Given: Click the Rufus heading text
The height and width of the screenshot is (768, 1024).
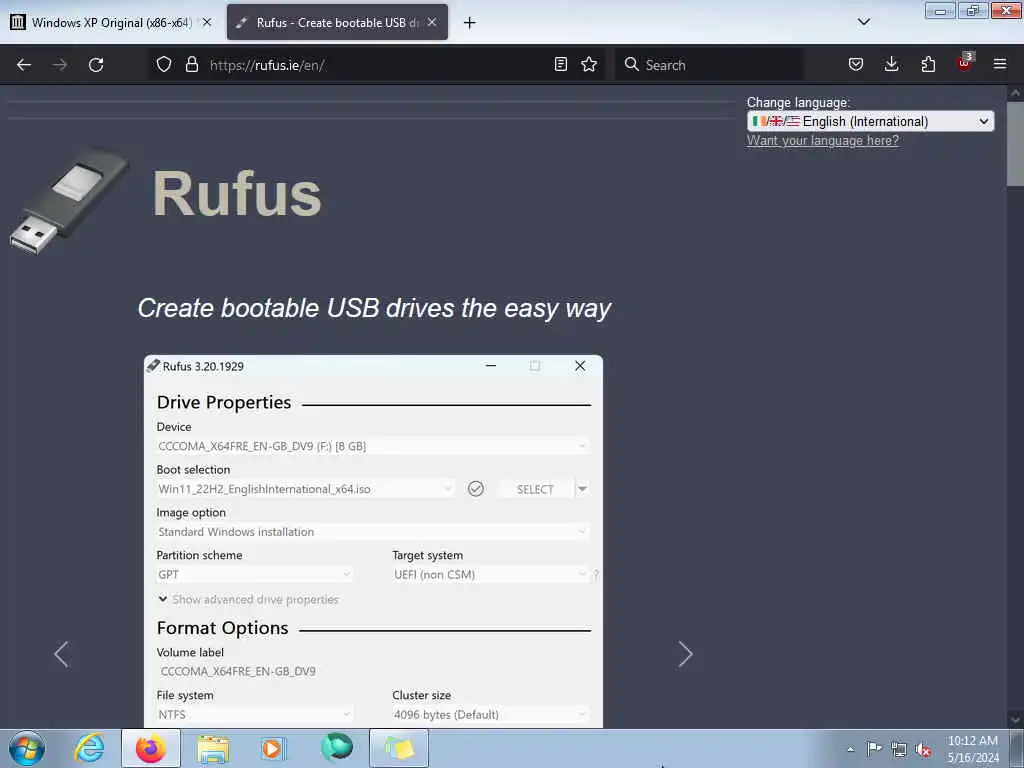Looking at the screenshot, I should coord(237,194).
